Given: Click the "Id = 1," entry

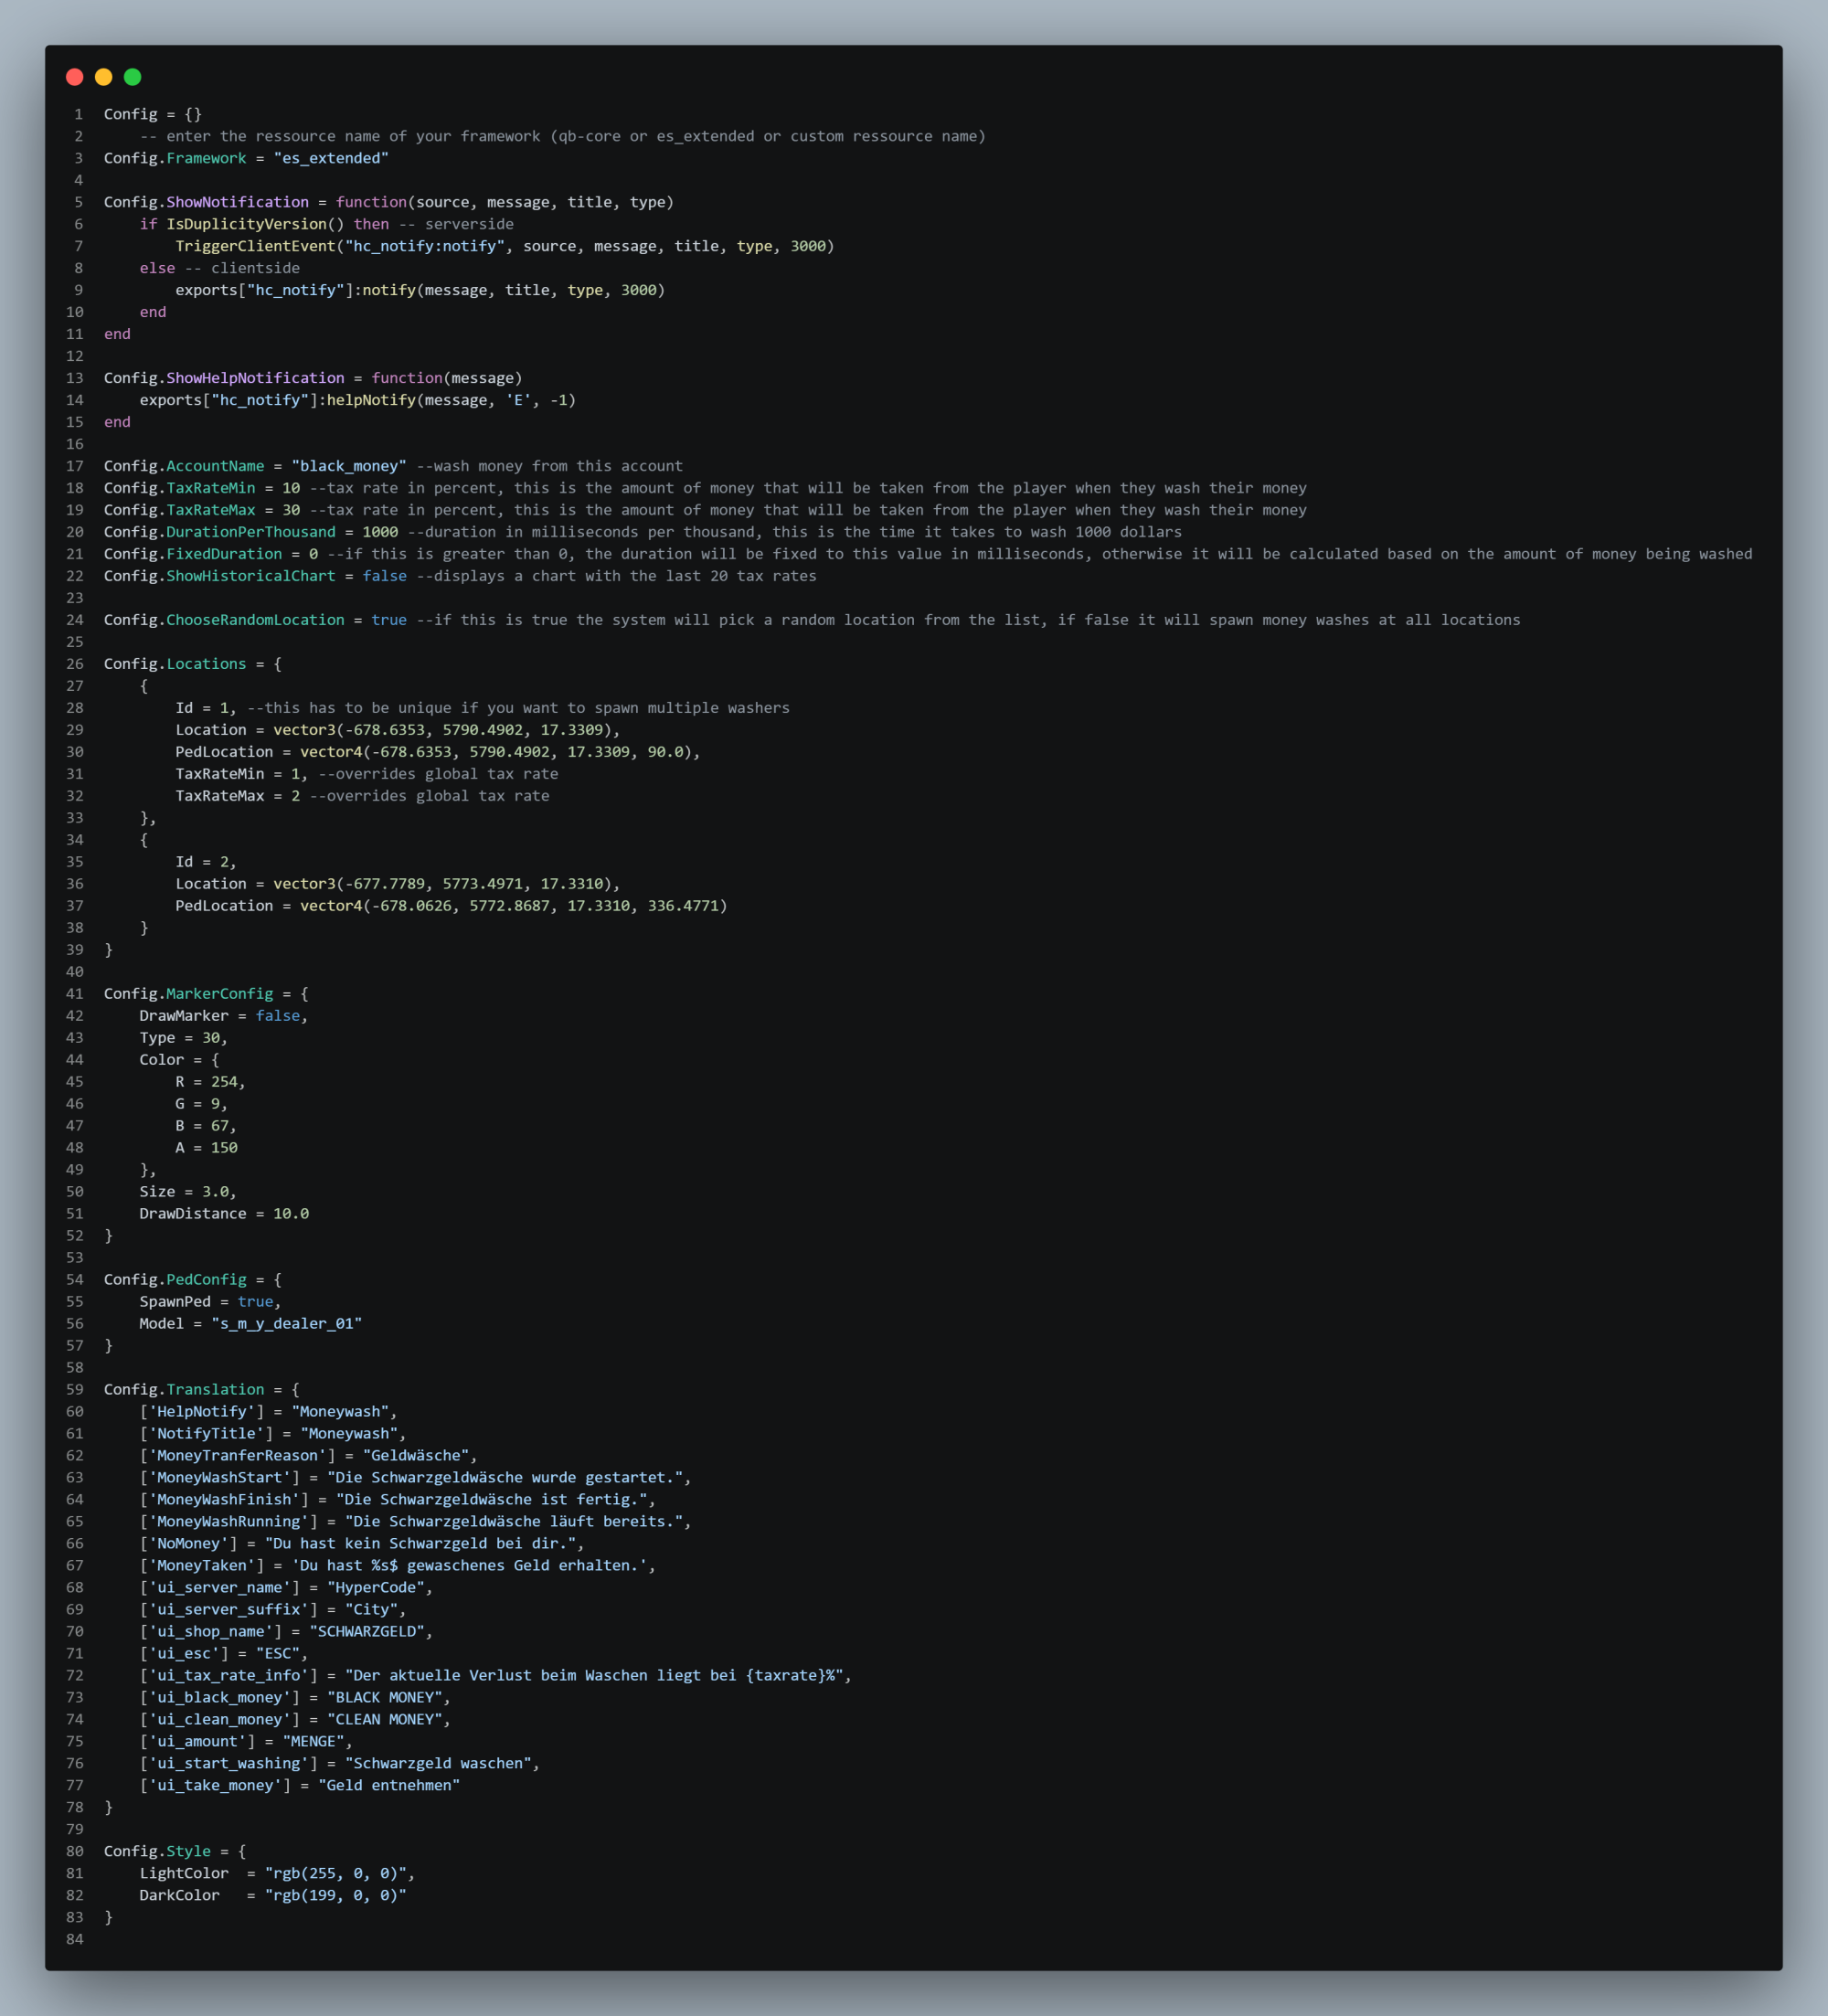Looking at the screenshot, I should [x=206, y=708].
